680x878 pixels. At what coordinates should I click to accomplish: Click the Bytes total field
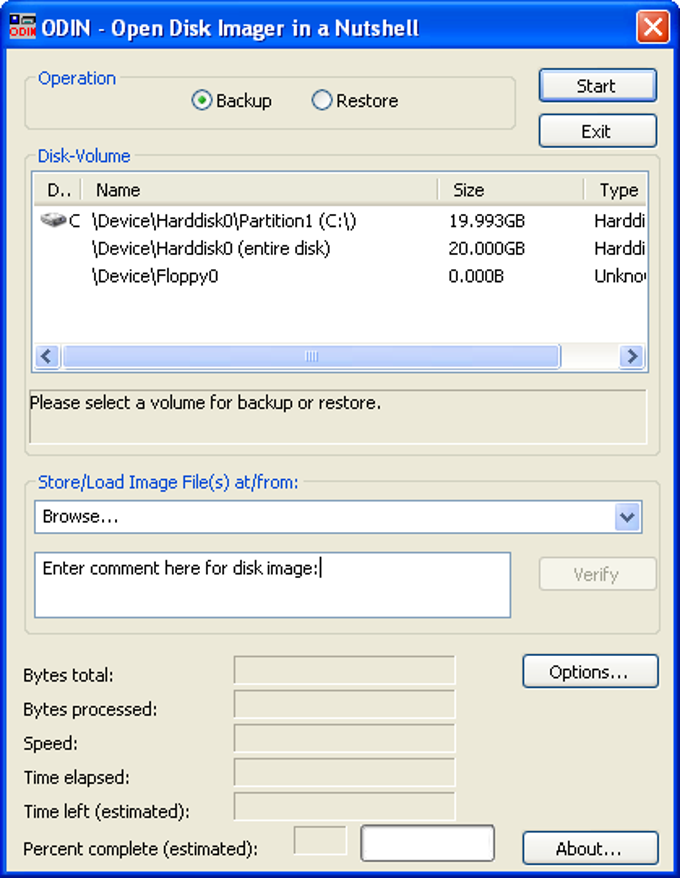pos(344,670)
